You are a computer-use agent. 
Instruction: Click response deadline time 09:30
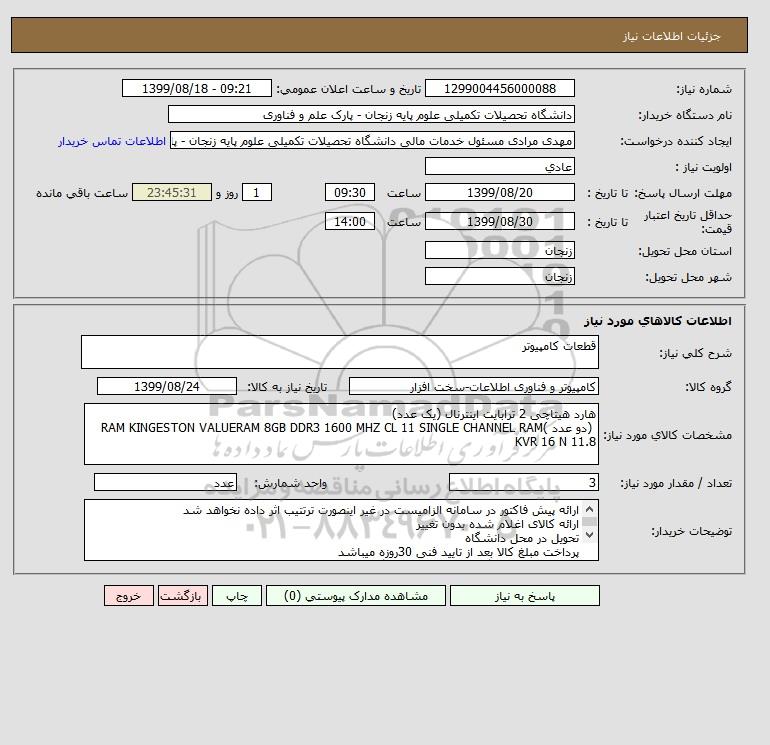(350, 193)
